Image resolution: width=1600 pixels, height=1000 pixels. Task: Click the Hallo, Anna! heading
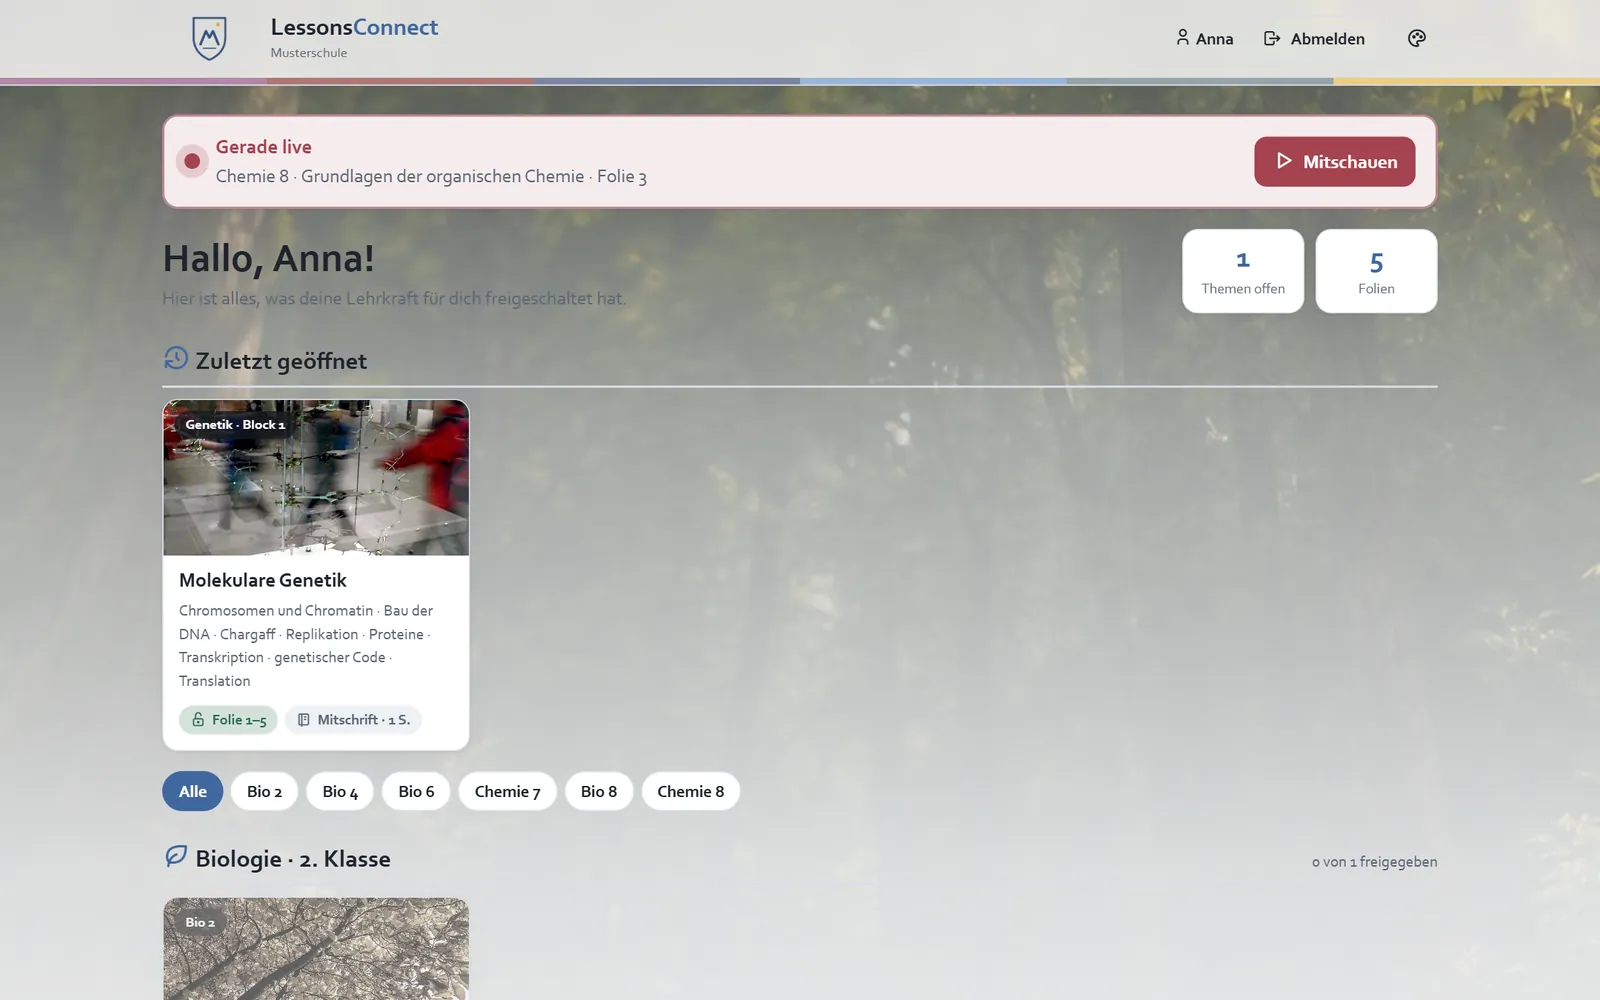[269, 258]
